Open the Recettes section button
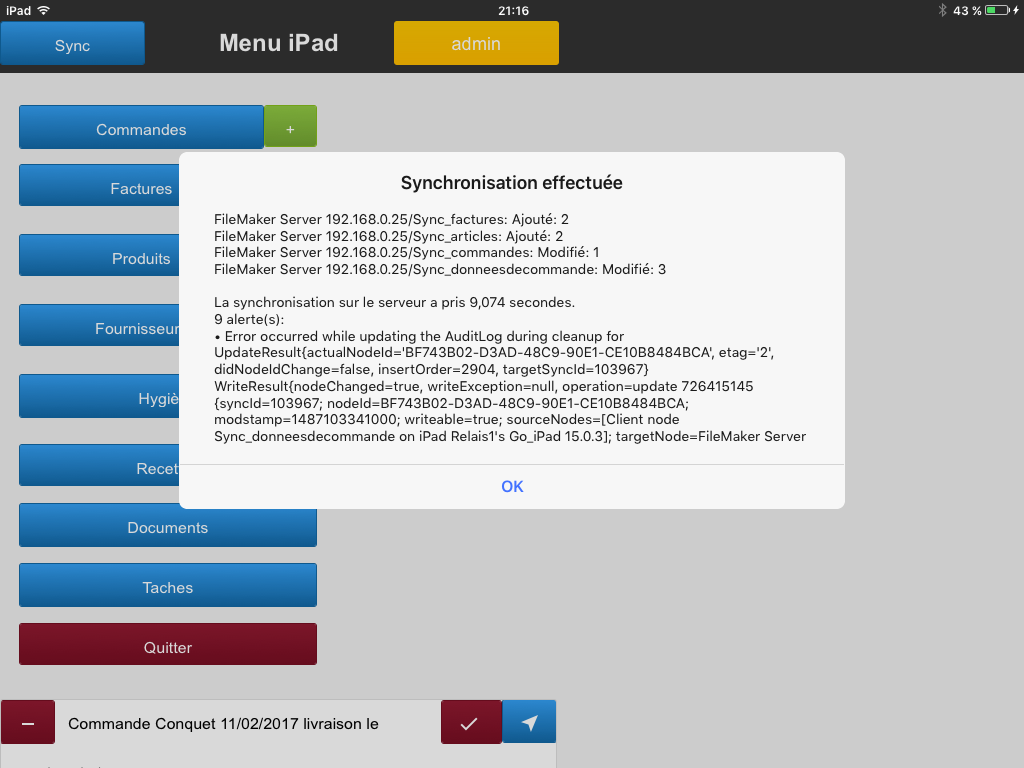 click(99, 466)
